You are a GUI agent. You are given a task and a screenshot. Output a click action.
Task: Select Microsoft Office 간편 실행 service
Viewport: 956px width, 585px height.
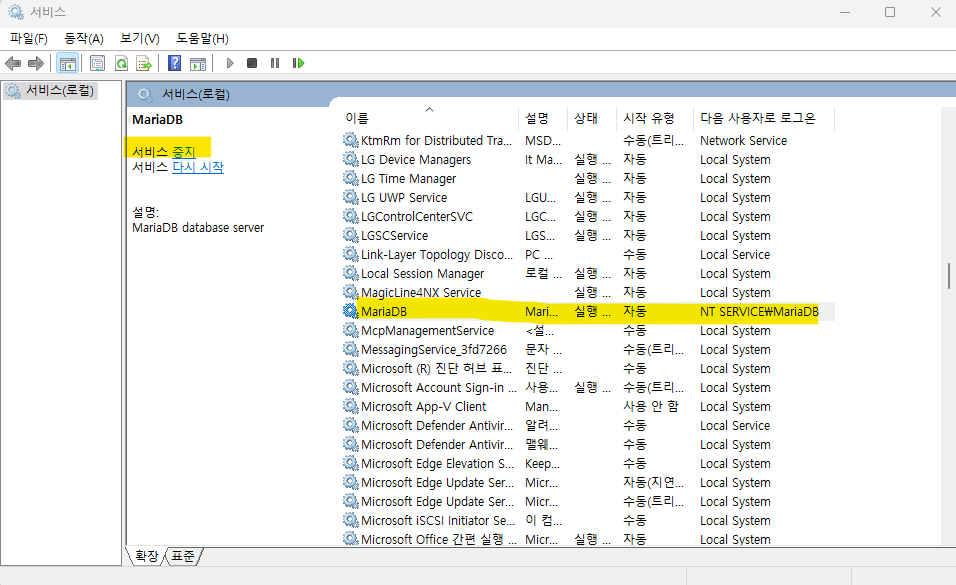[438, 539]
